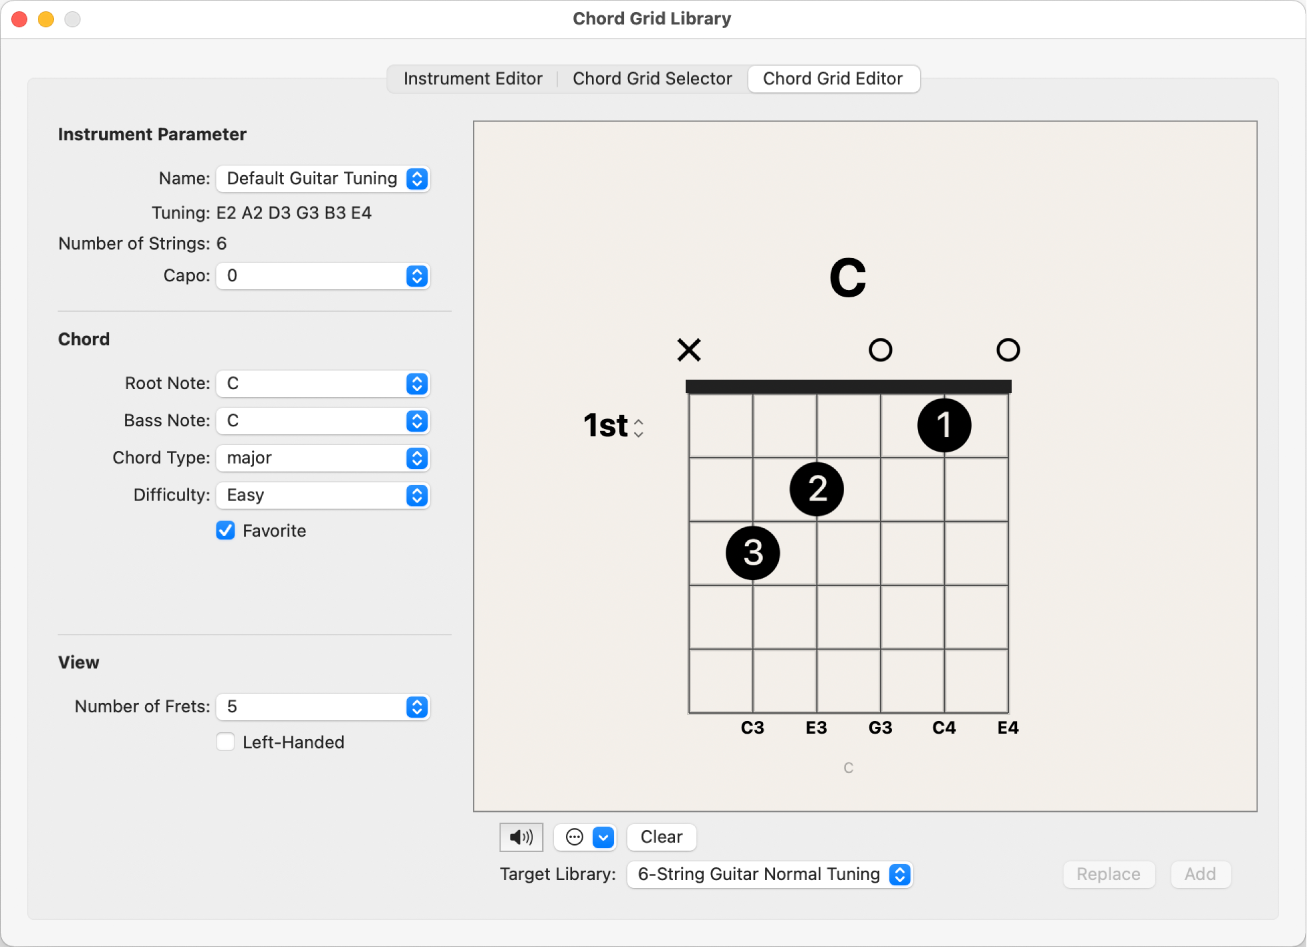The width and height of the screenshot is (1309, 947).
Task: Switch to the Chord Grid Selector tab
Action: point(652,78)
